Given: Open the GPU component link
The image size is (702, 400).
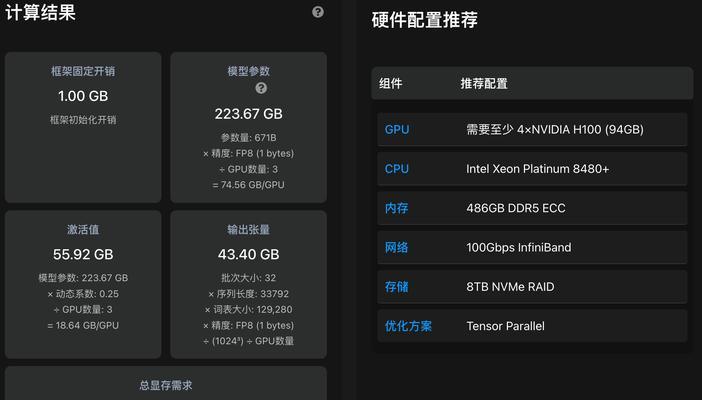Looking at the screenshot, I should coord(397,129).
